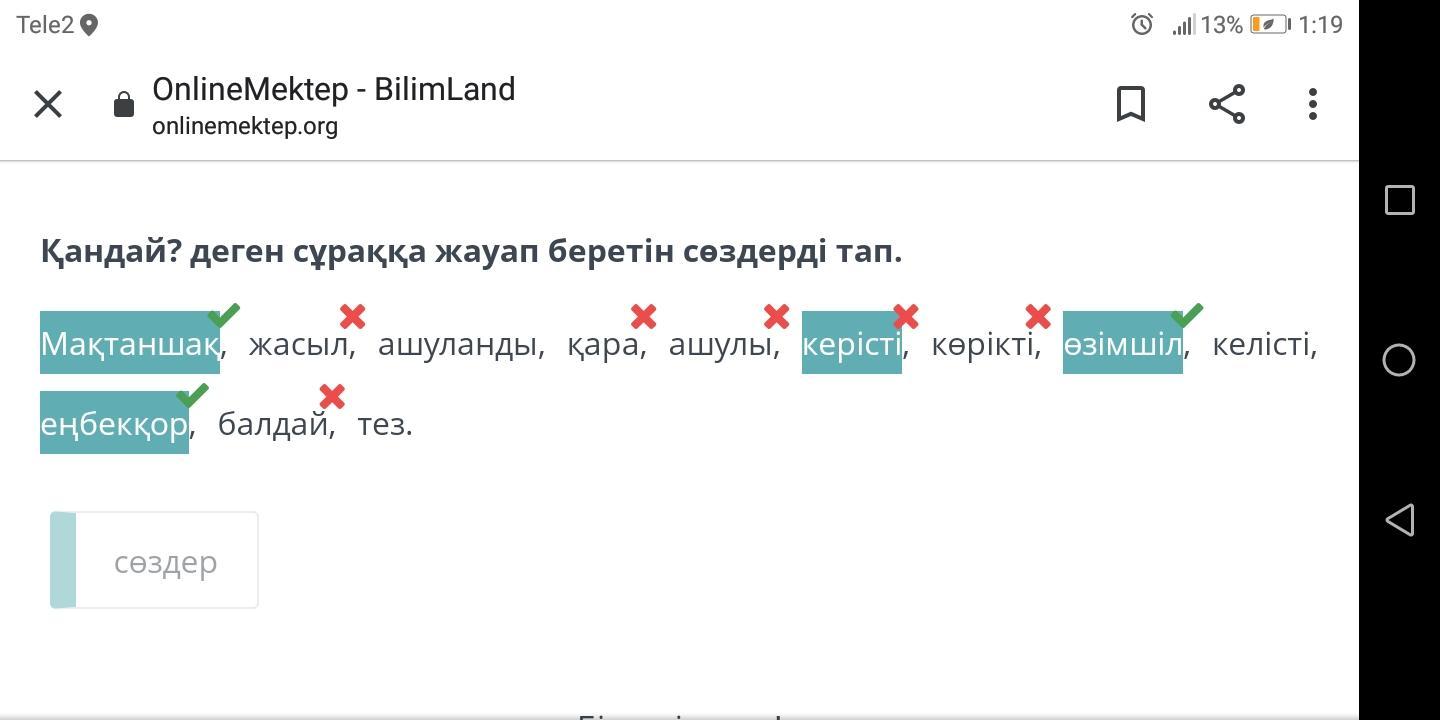Deselect the highlighted word керісті

point(852,343)
